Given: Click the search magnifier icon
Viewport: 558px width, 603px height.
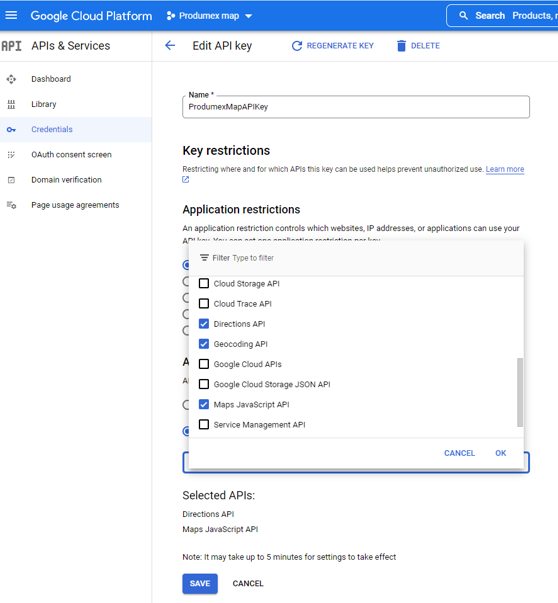Looking at the screenshot, I should (x=463, y=16).
